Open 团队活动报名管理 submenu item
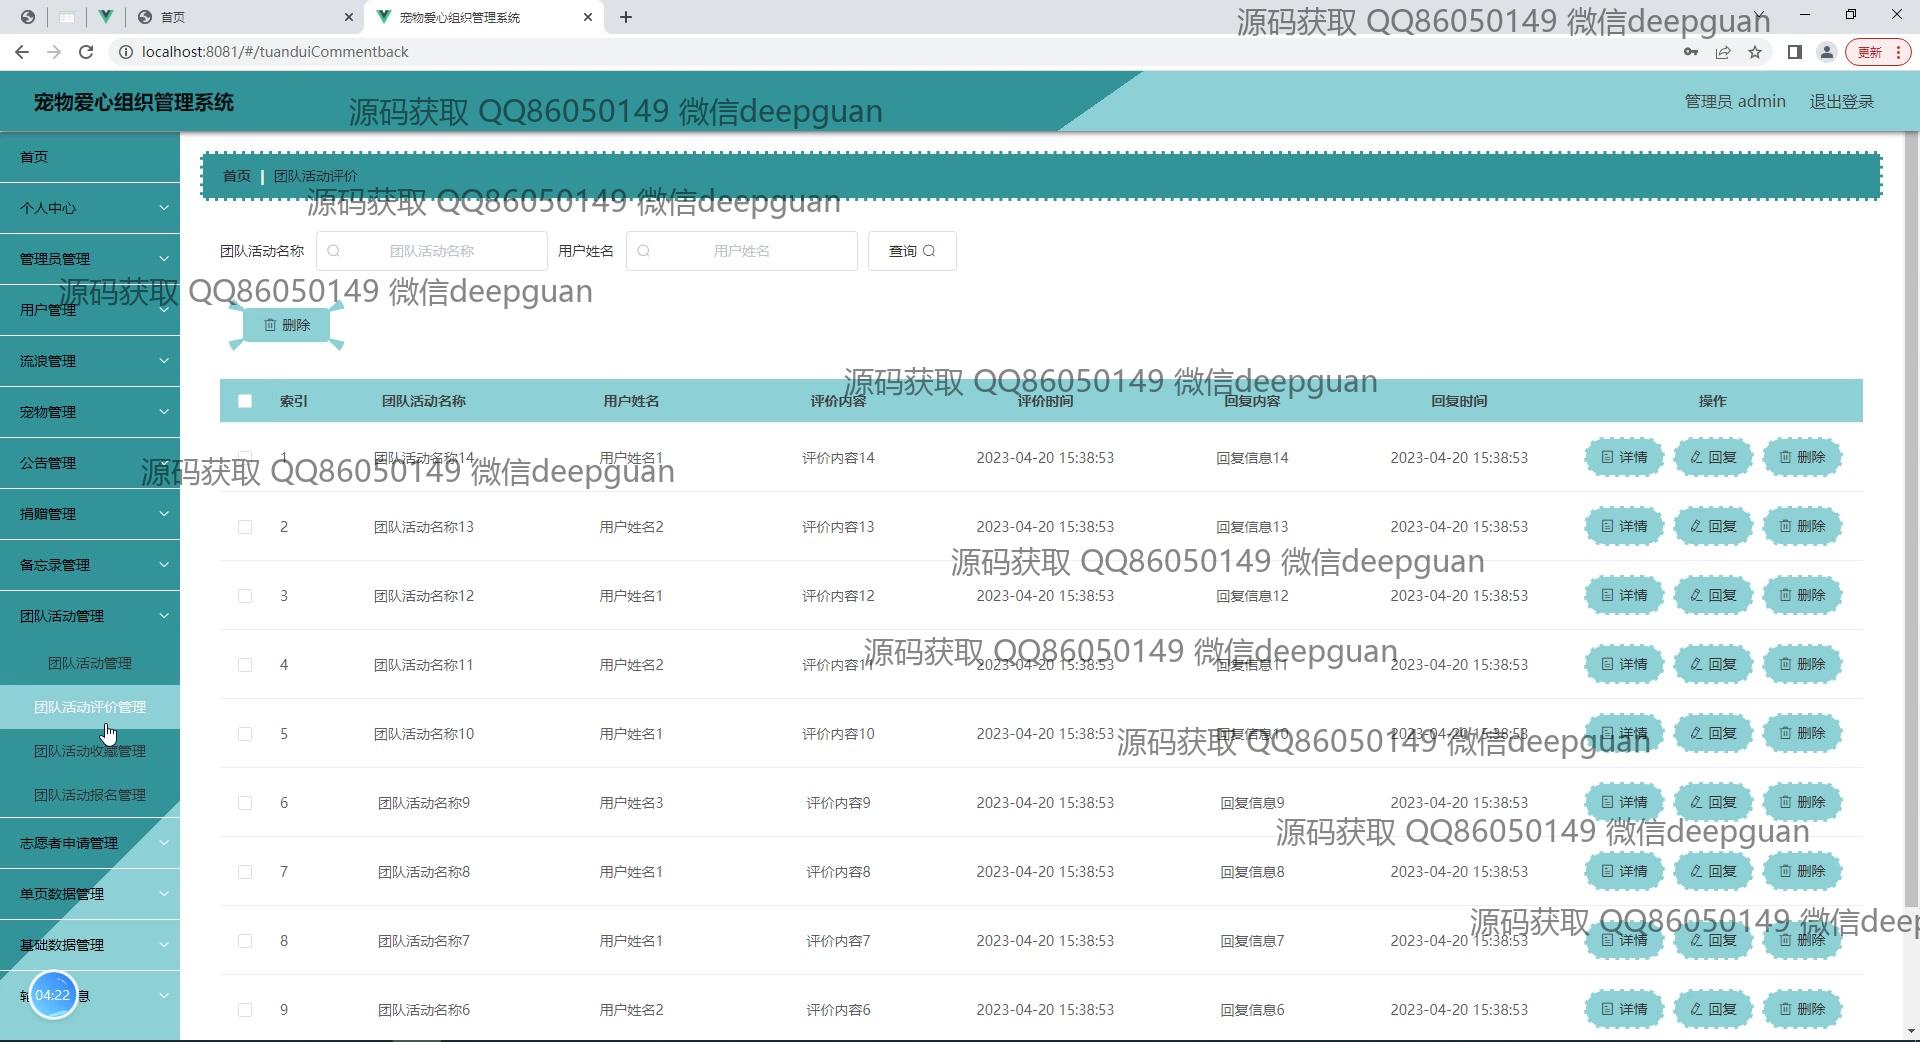The width and height of the screenshot is (1920, 1042). click(x=90, y=795)
